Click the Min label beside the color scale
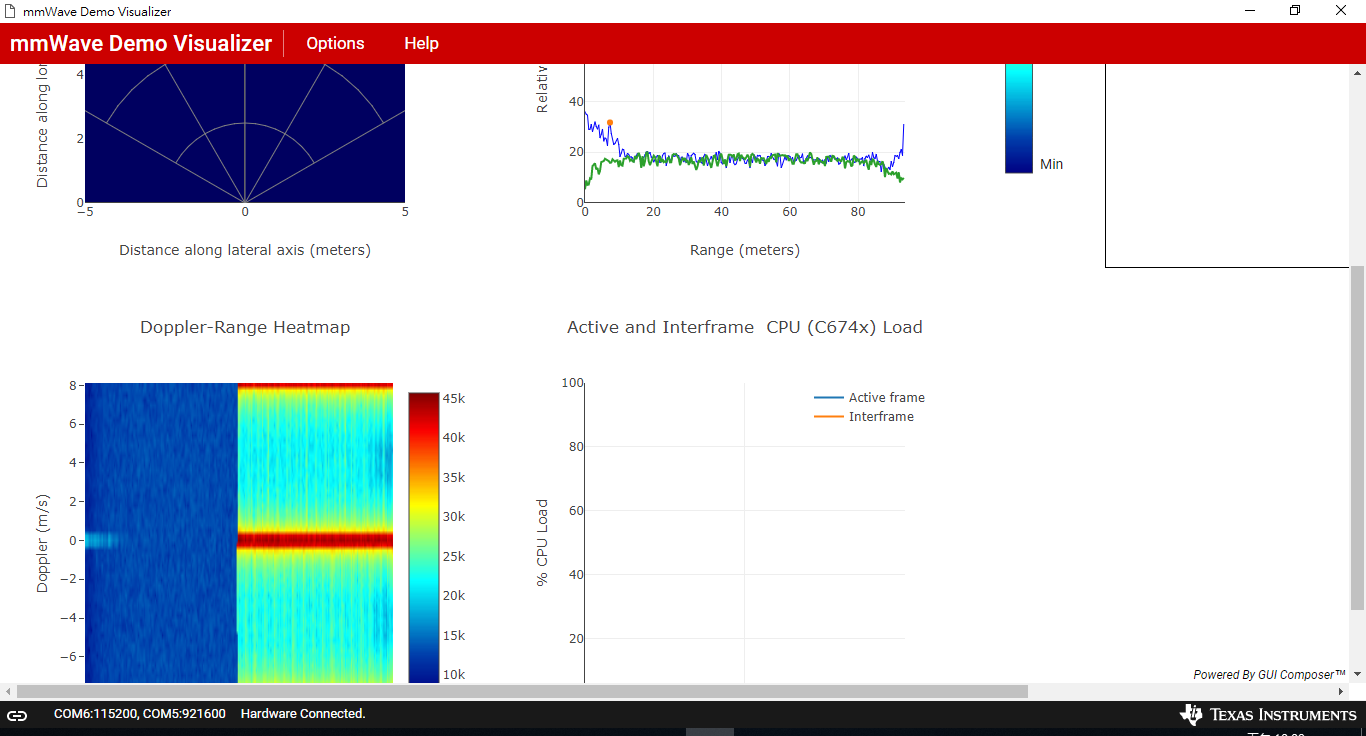 (1051, 164)
